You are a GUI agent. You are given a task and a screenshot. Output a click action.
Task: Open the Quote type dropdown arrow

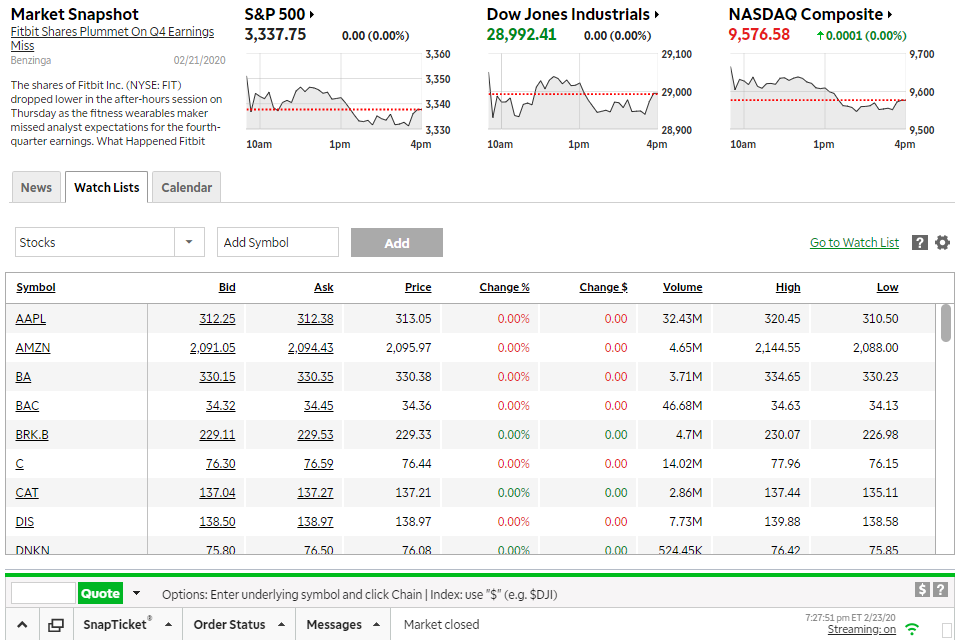[x=136, y=593]
